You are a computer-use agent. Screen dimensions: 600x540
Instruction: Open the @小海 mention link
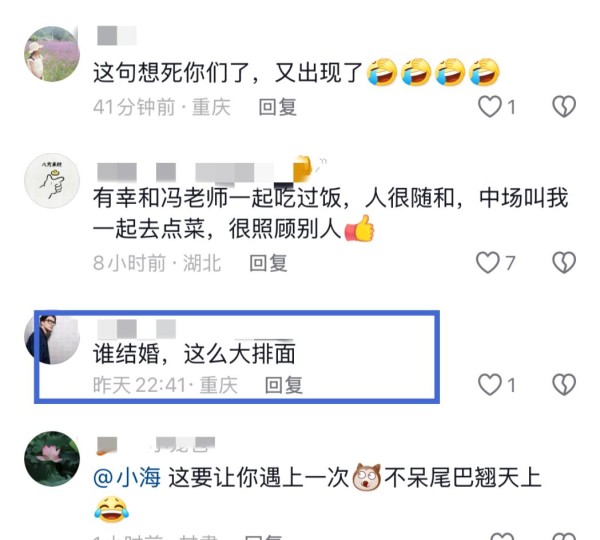(127, 478)
